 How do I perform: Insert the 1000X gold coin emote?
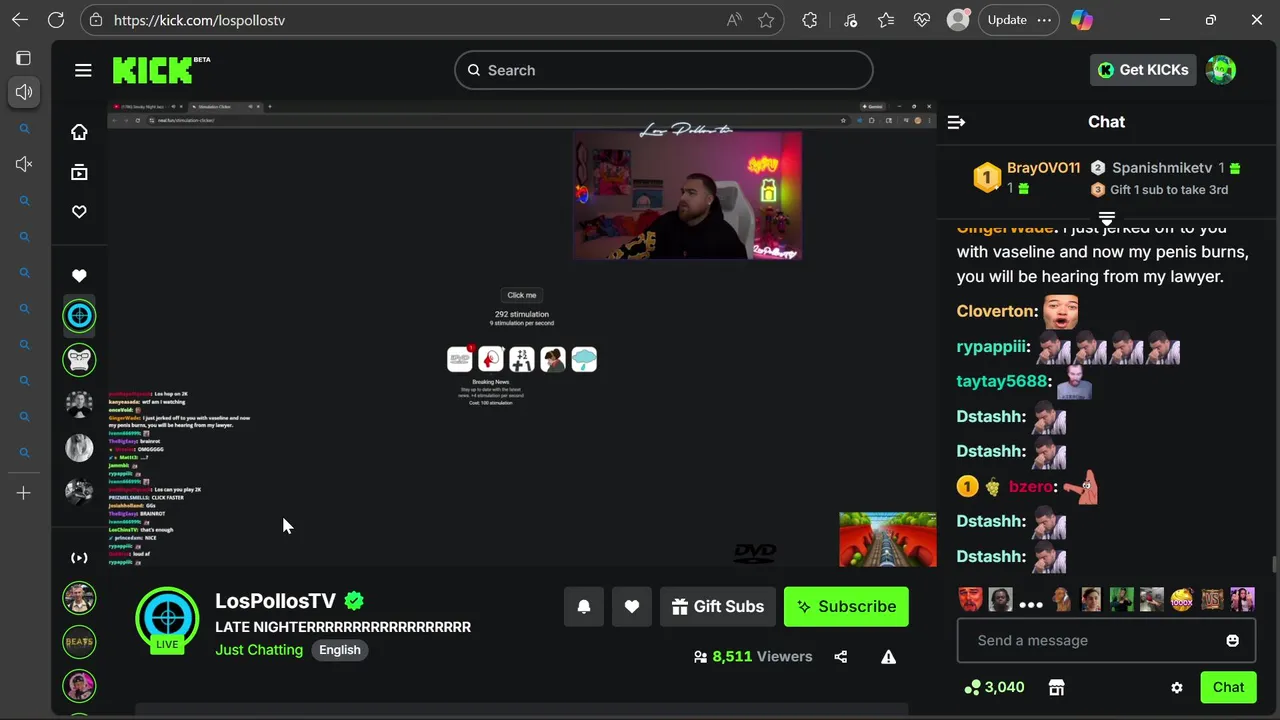[1182, 600]
